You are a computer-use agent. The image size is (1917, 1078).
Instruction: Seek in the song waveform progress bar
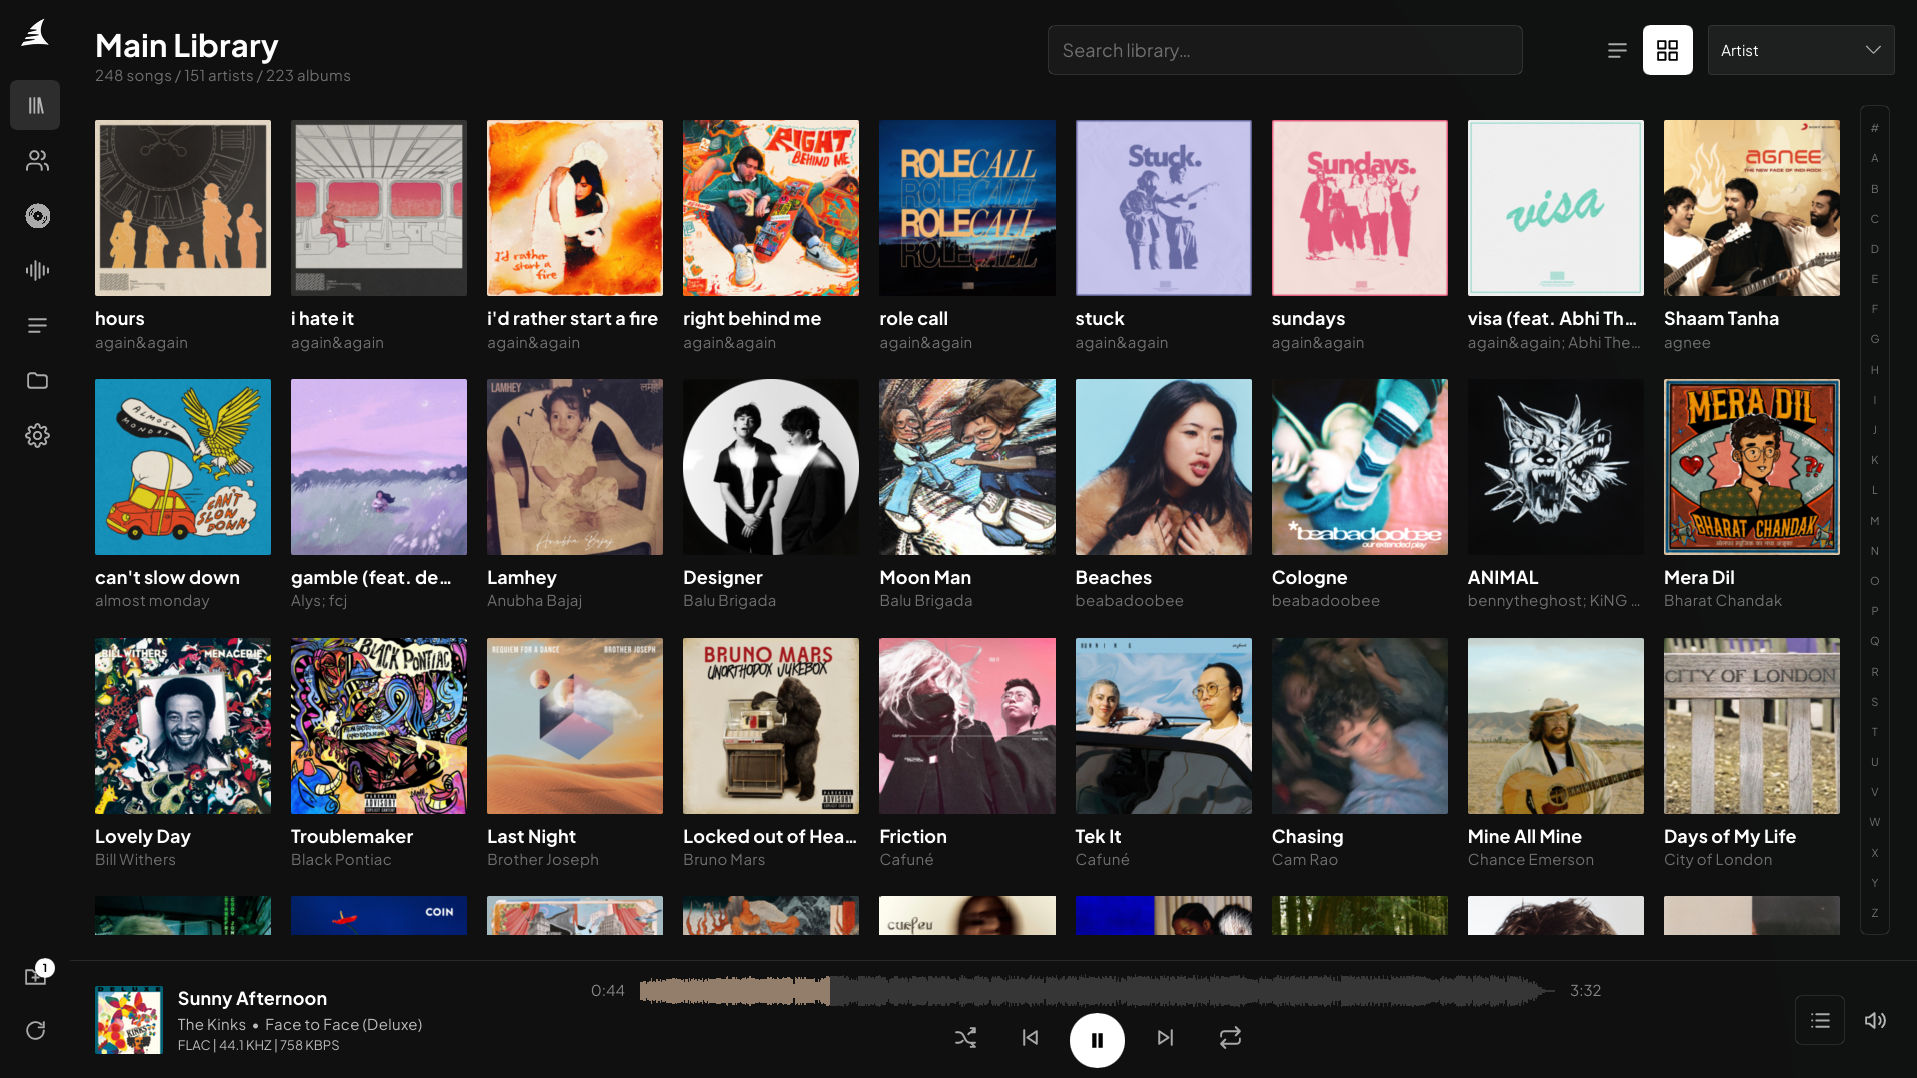coord(1096,991)
